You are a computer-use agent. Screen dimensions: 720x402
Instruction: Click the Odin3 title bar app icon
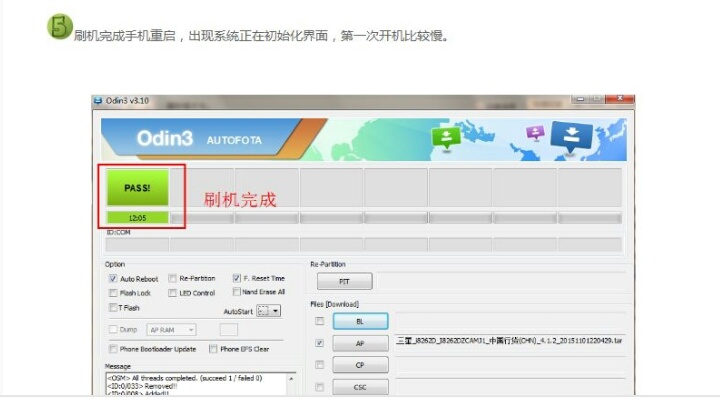(x=98, y=101)
